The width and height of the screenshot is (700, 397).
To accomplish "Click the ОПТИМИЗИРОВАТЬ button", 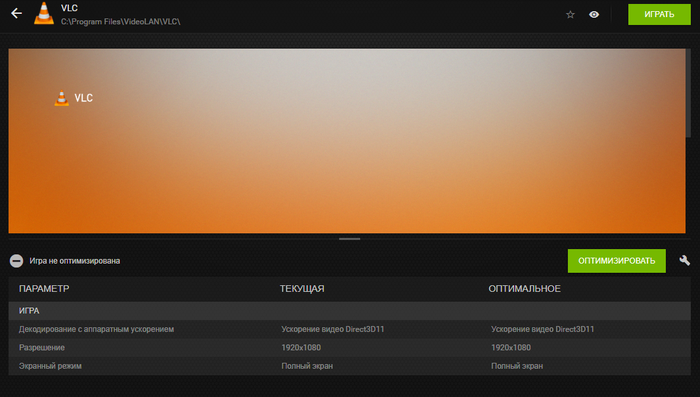I will coord(617,261).
